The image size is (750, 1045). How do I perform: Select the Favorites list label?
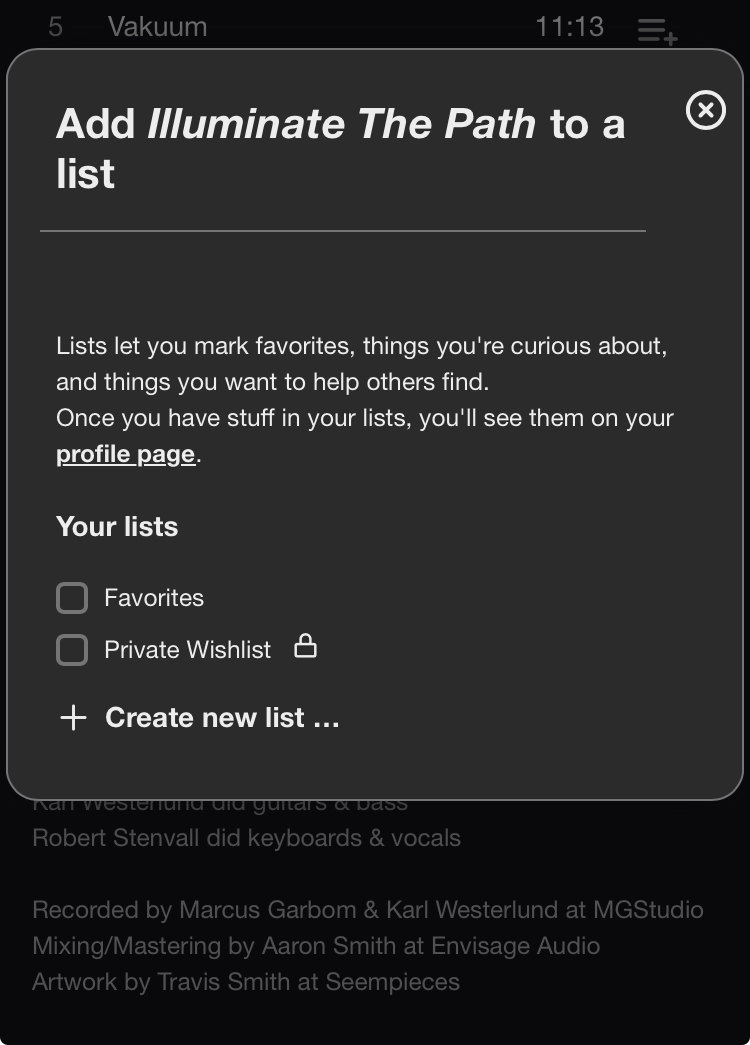(154, 598)
